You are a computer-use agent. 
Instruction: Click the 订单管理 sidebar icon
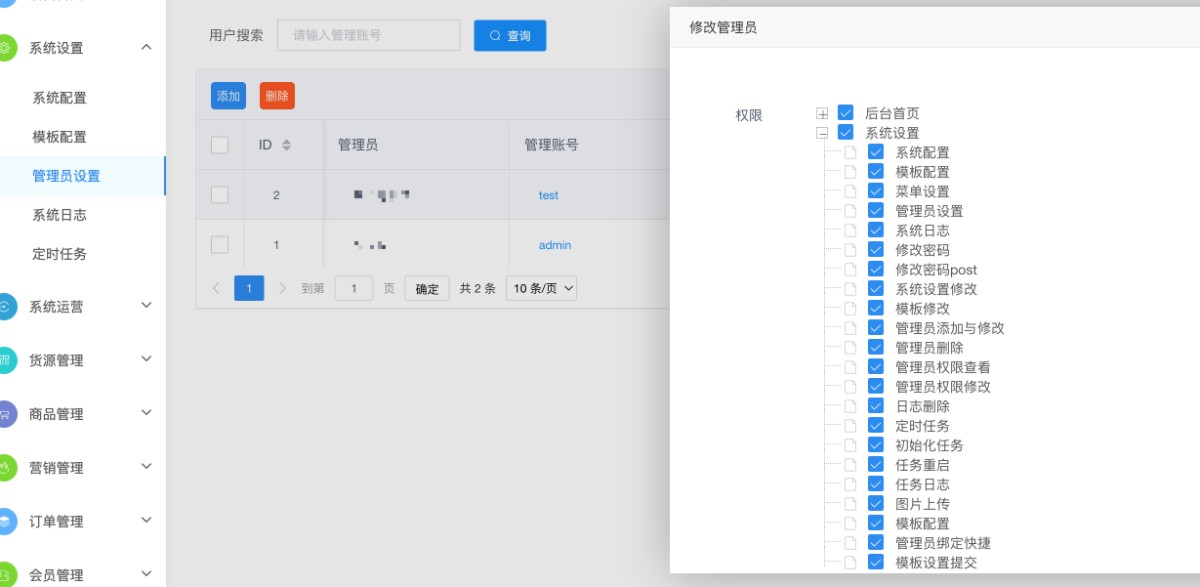[x=5, y=521]
